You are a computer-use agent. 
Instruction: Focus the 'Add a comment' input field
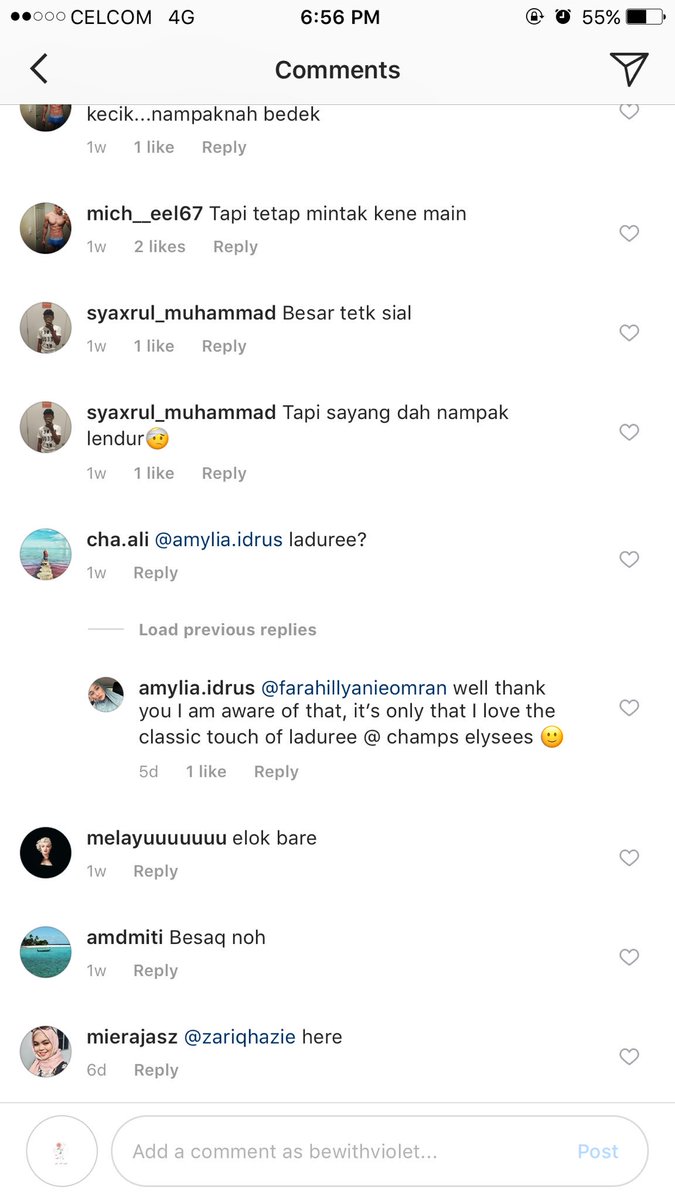pyautogui.click(x=380, y=1151)
